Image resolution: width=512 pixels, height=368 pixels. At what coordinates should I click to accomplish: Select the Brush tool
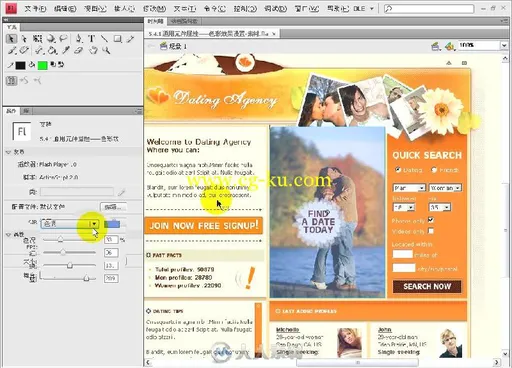12,51
